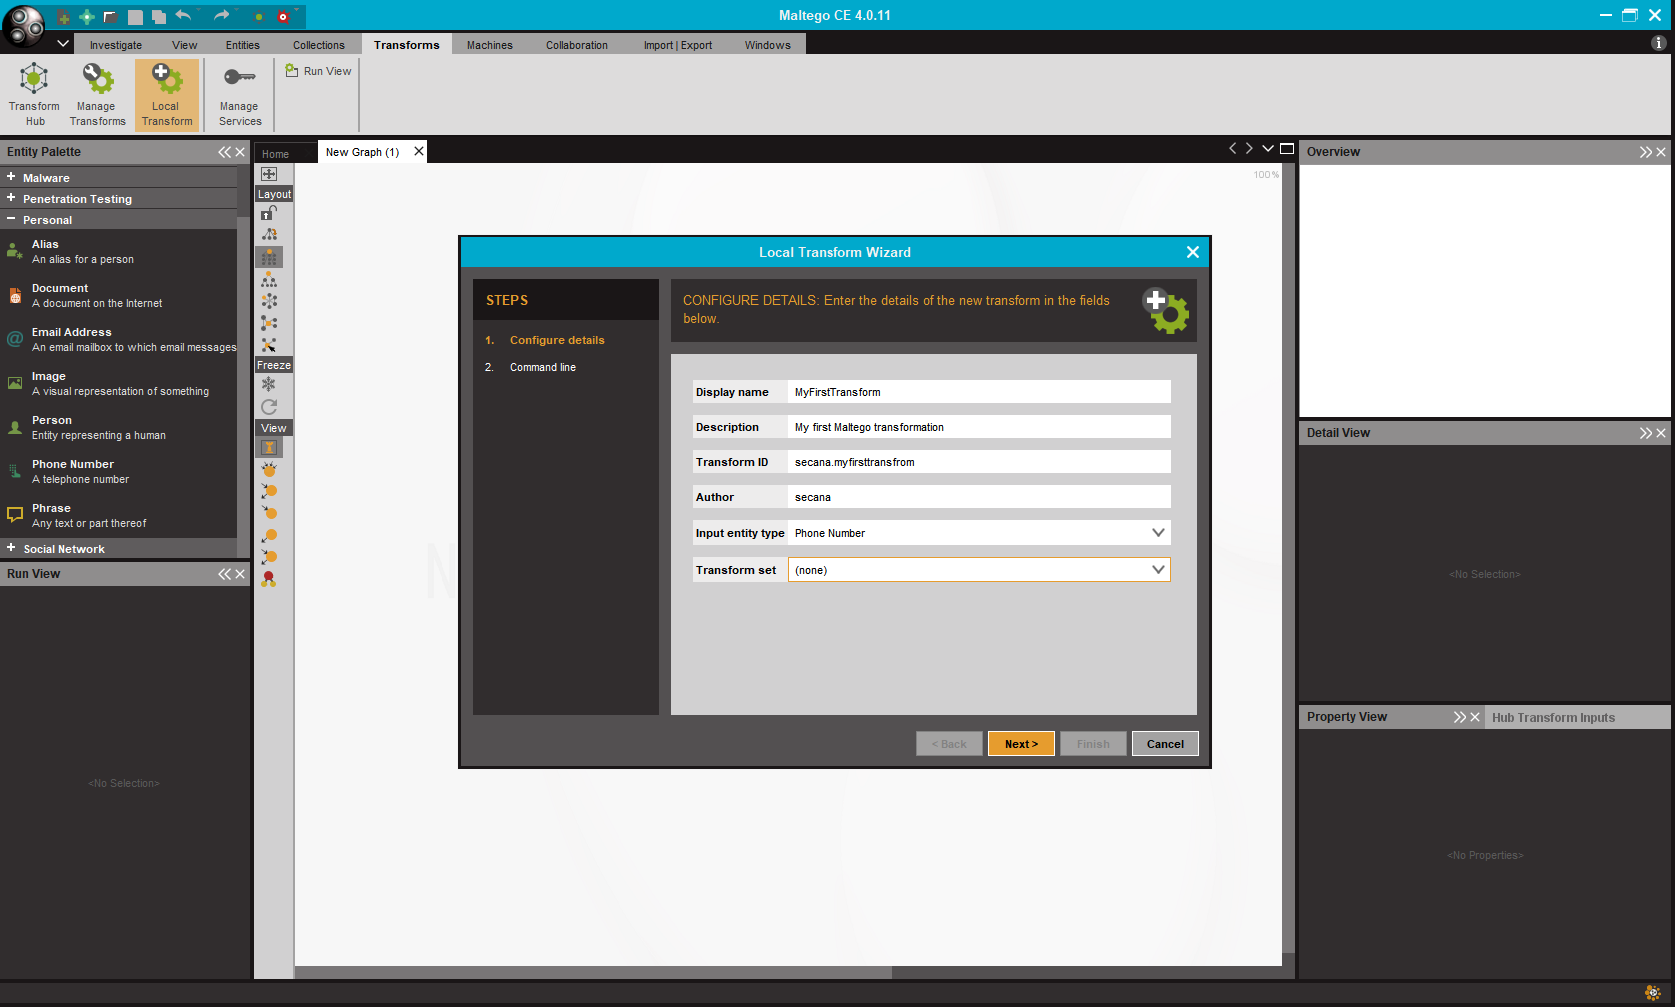The image size is (1675, 1007).
Task: Click the Next button in the wizard
Action: click(x=1021, y=744)
